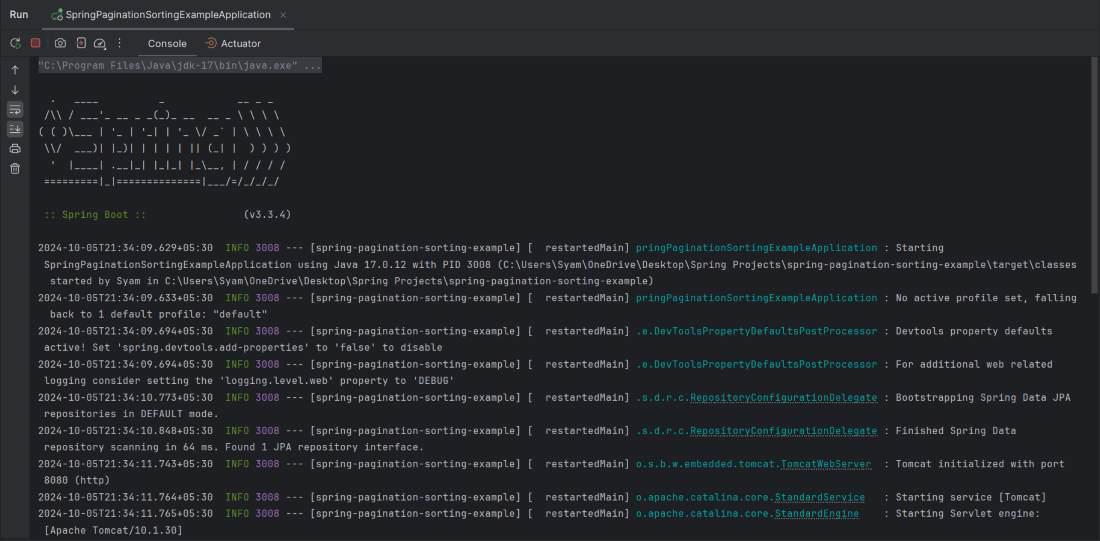Click the first RepositoryConfigurationDelegate link
Viewport: 1100px width, 541px height.
783,398
